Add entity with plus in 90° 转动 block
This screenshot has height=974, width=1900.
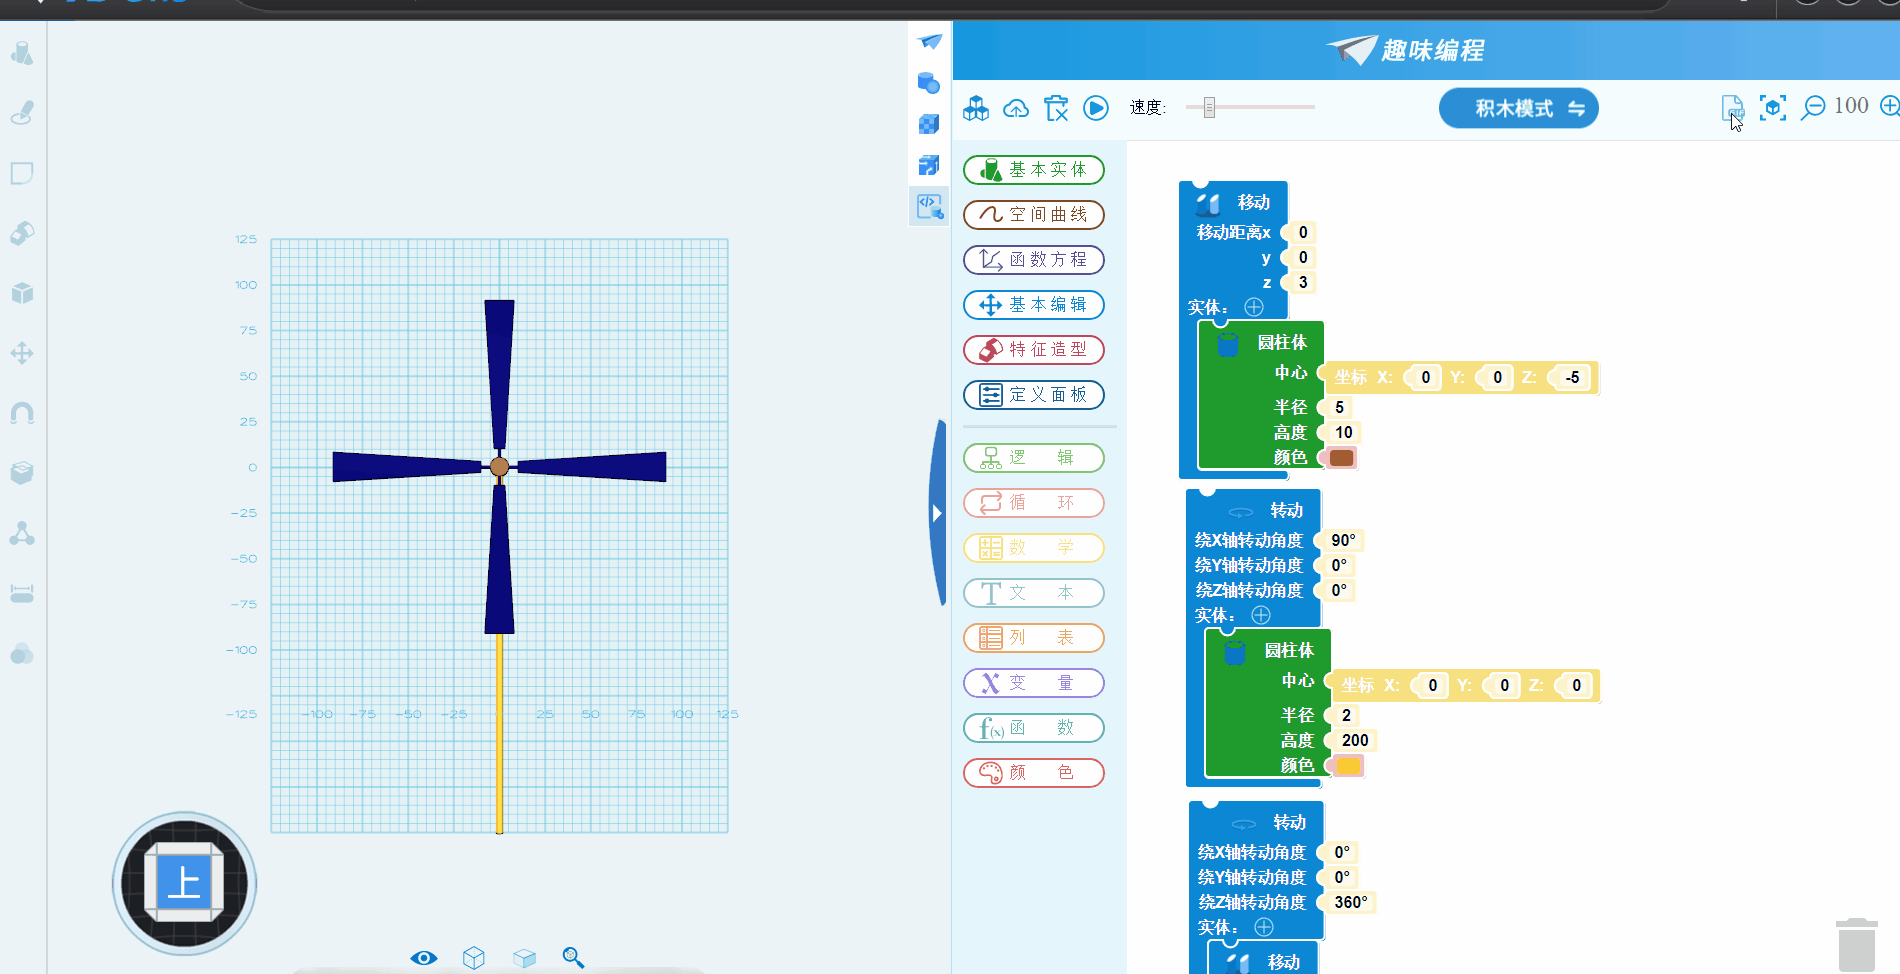1261,615
